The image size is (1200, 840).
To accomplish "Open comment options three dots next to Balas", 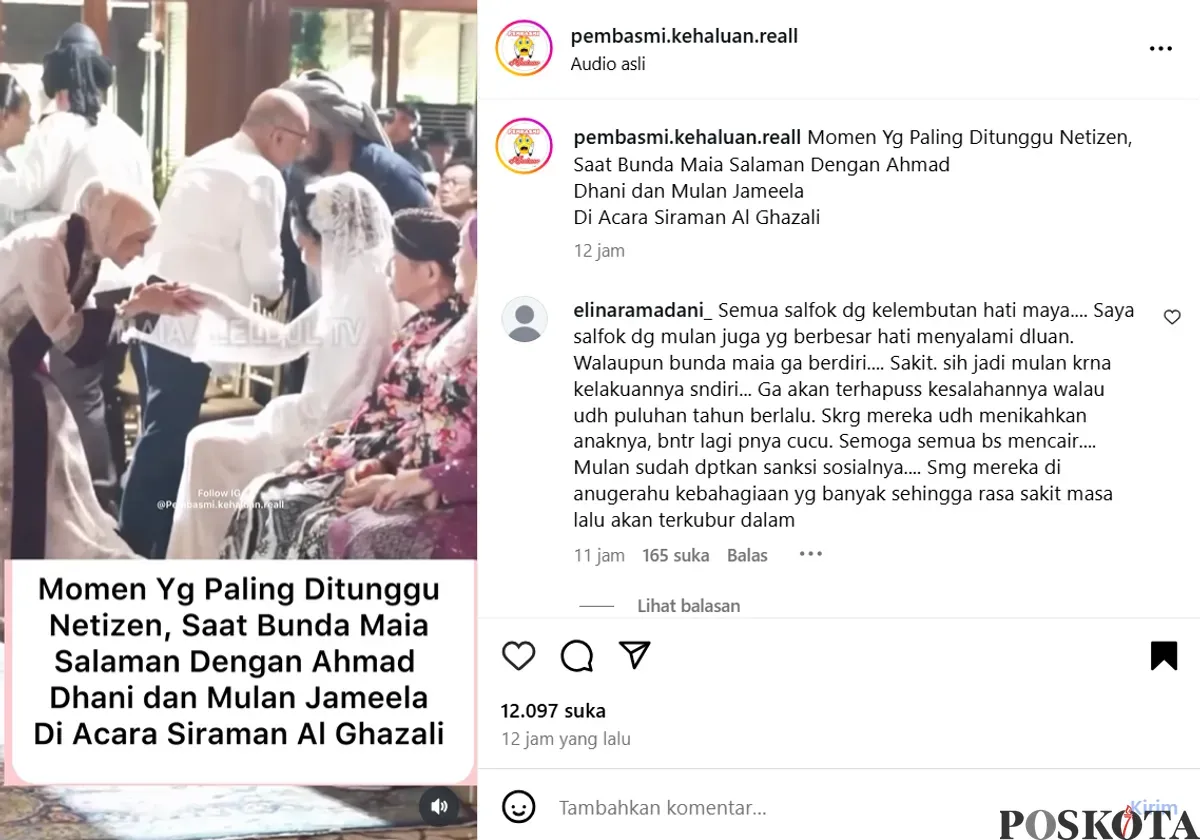I will [810, 554].
